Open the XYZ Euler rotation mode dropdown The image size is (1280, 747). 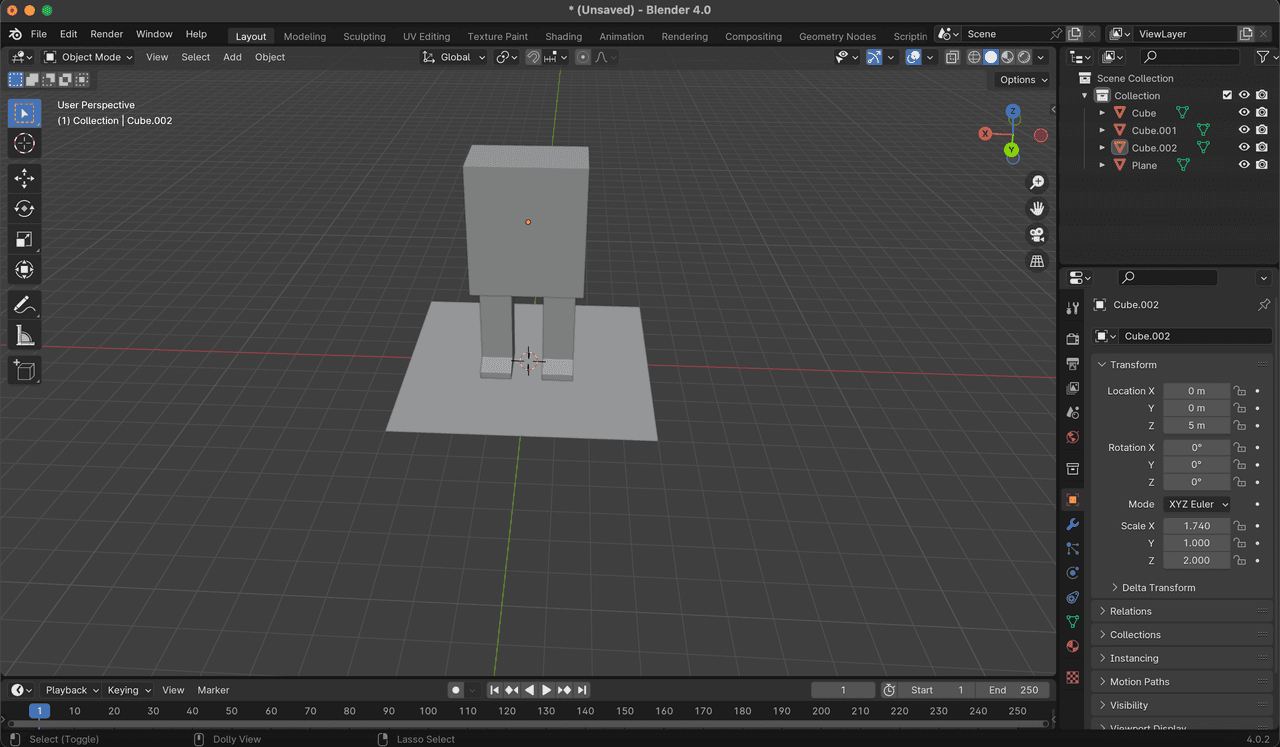coord(1197,504)
